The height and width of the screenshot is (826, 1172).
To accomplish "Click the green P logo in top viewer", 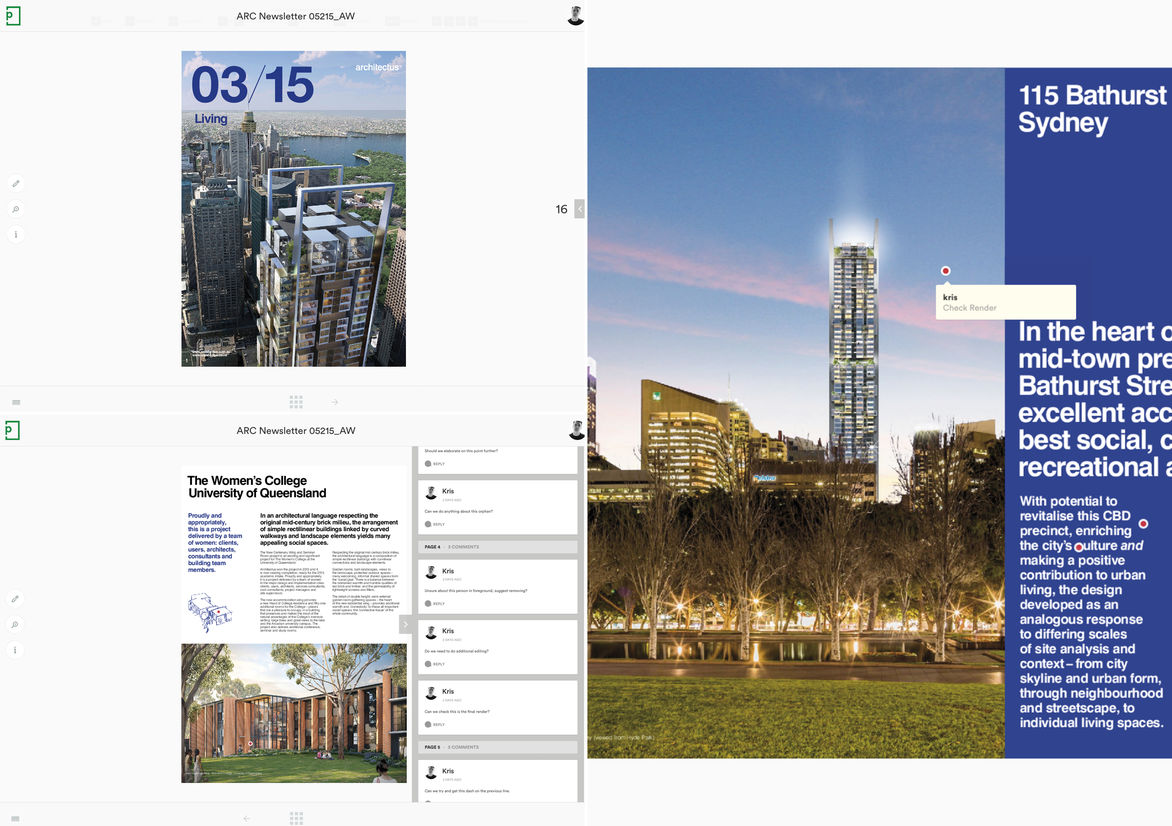I will coord(12,16).
